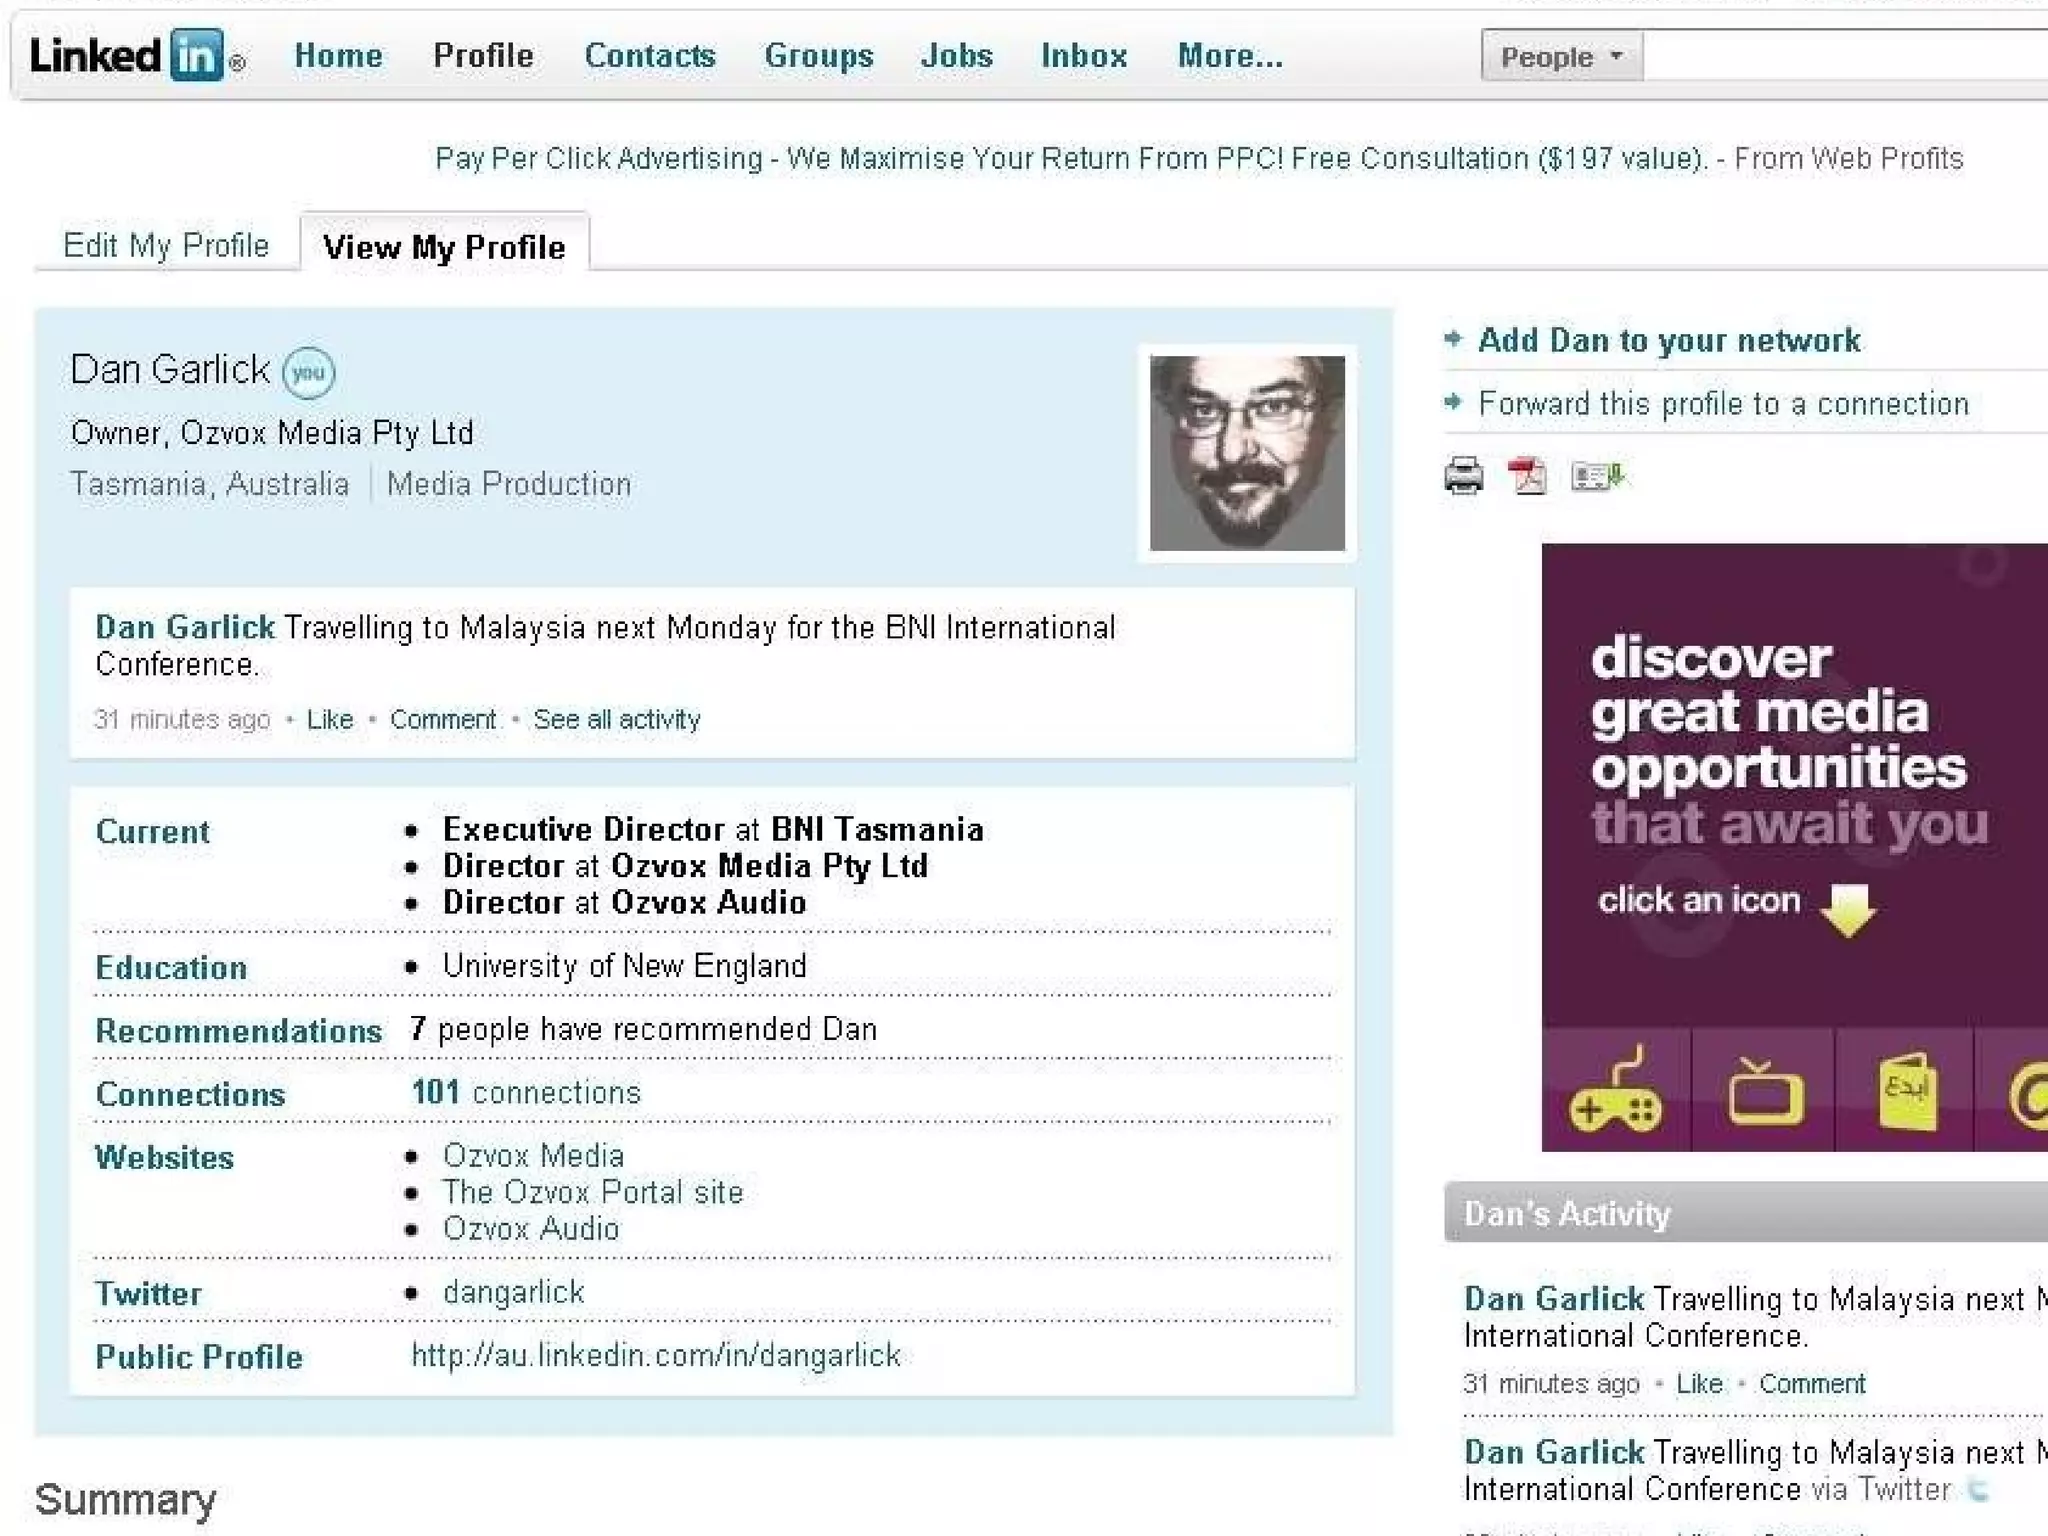Open the Home menu
This screenshot has height=1536, width=2048.
click(x=338, y=56)
